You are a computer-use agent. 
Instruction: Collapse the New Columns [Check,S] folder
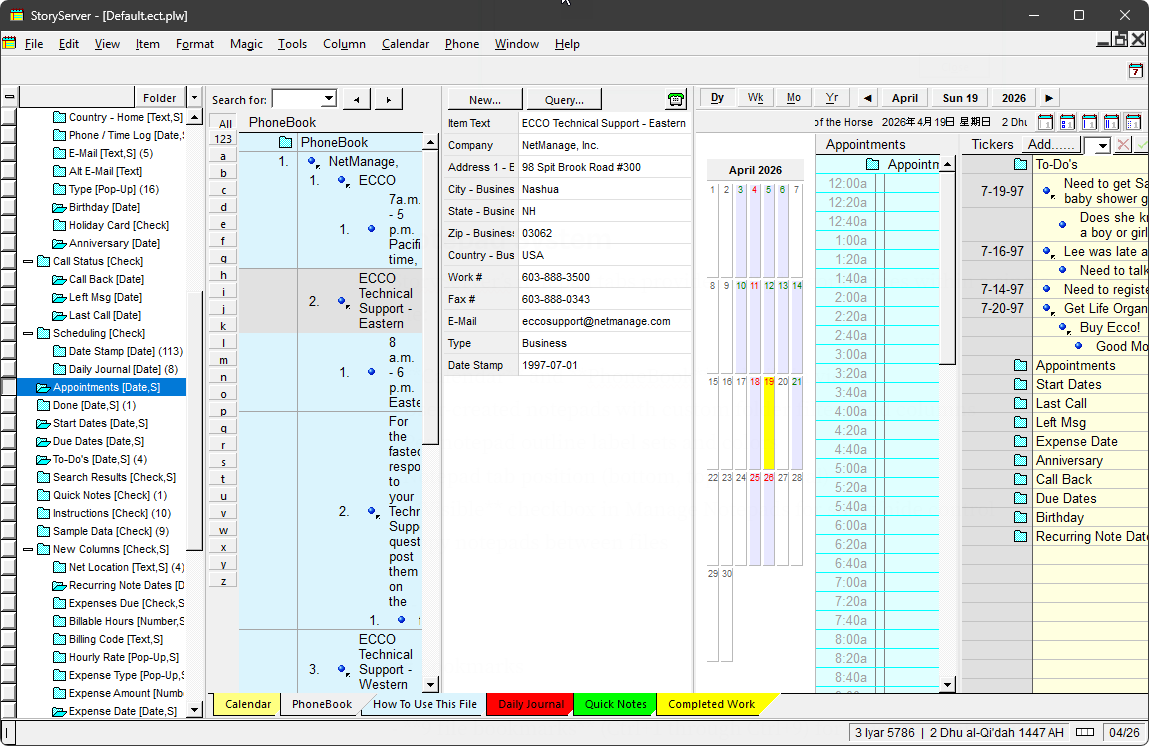coord(28,550)
